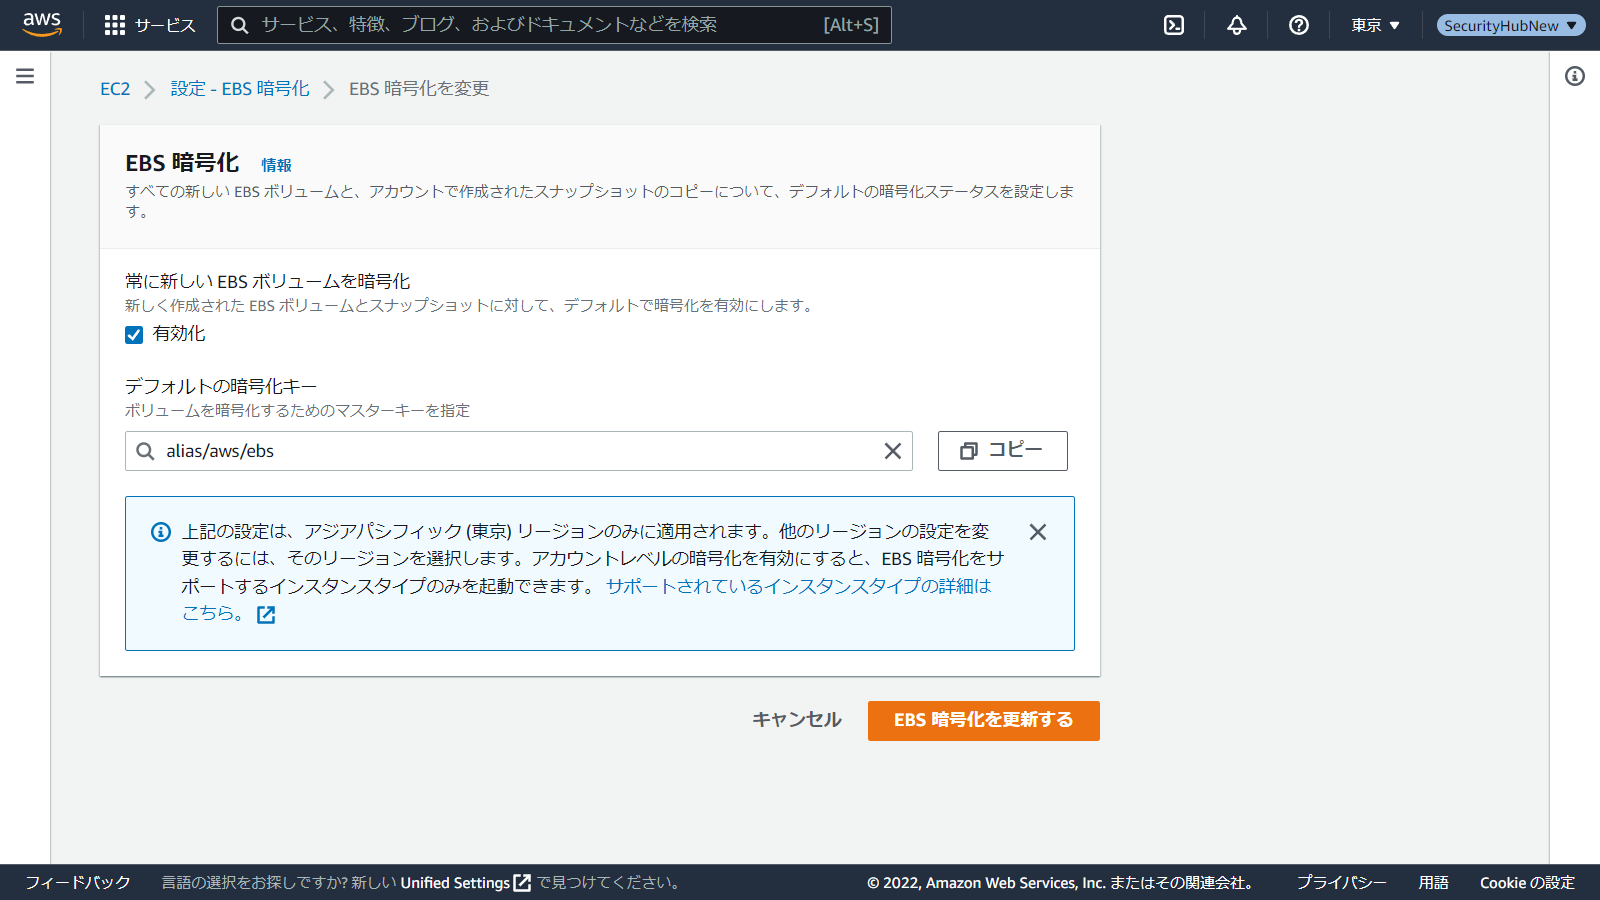This screenshot has height=900, width=1600.
Task: Click the キャンセル button
Action: (796, 720)
